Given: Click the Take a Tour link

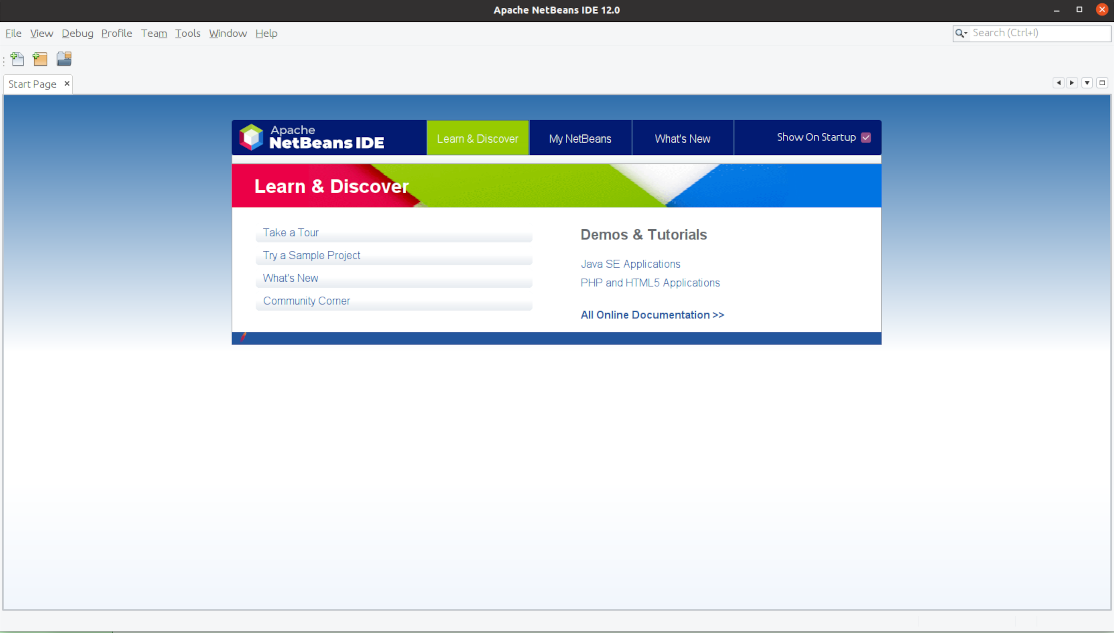Looking at the screenshot, I should click(x=291, y=232).
